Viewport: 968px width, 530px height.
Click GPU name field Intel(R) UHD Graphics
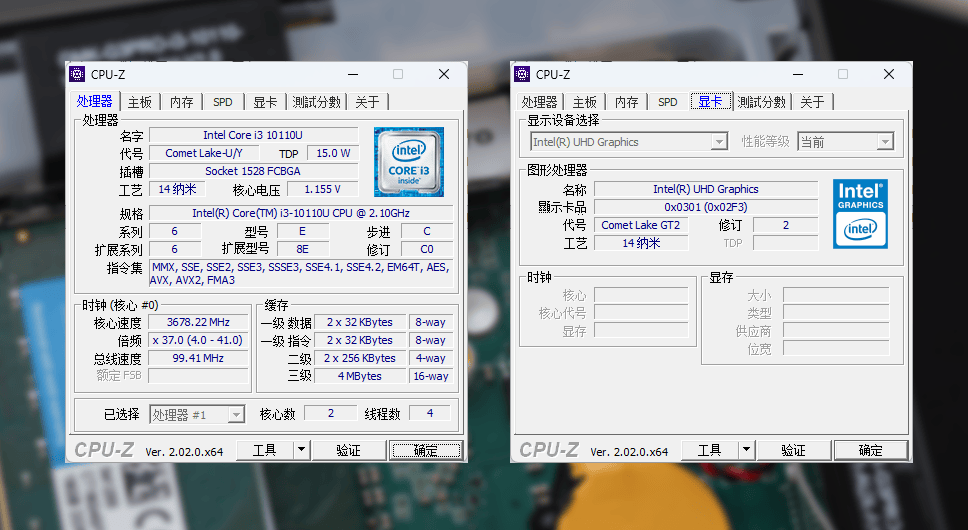(x=706, y=189)
